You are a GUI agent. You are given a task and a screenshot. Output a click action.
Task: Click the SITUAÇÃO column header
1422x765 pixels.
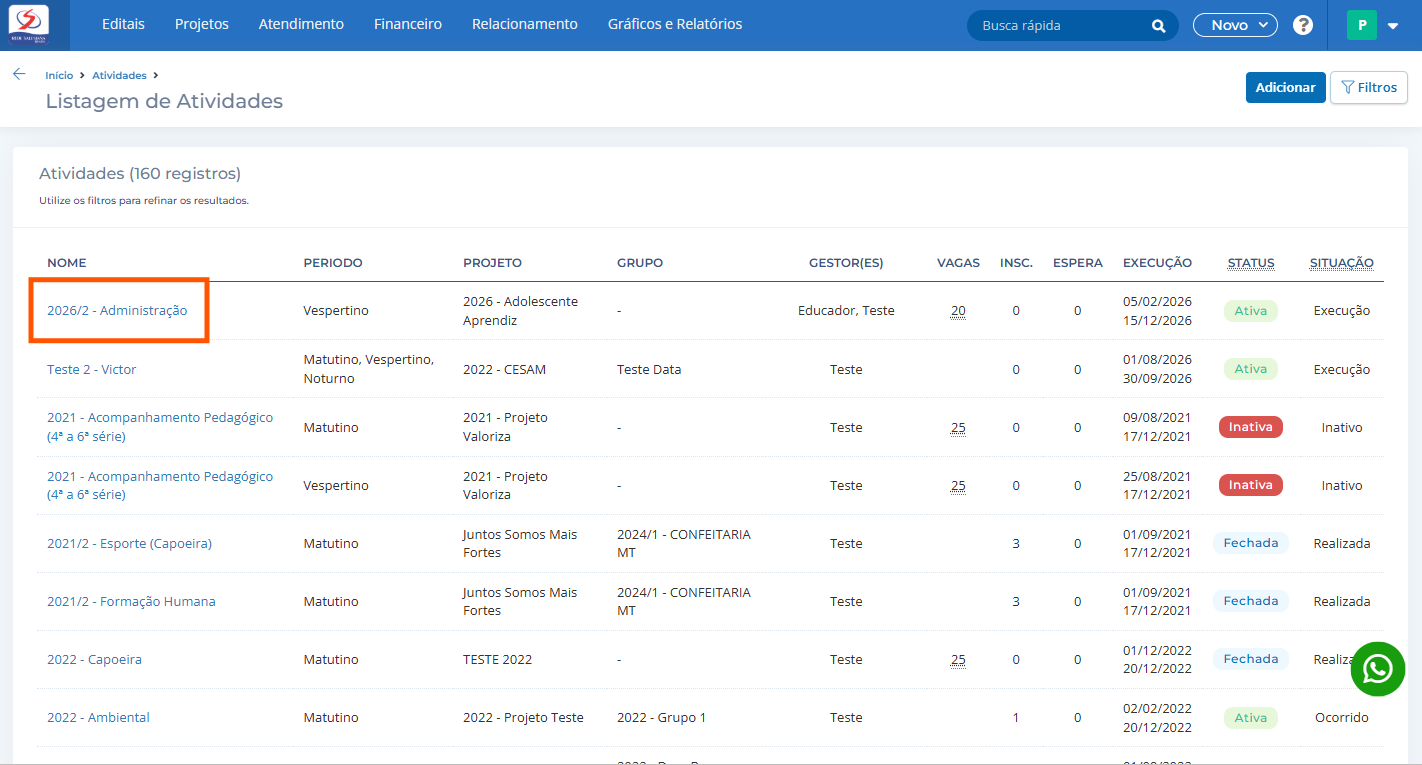[1342, 263]
